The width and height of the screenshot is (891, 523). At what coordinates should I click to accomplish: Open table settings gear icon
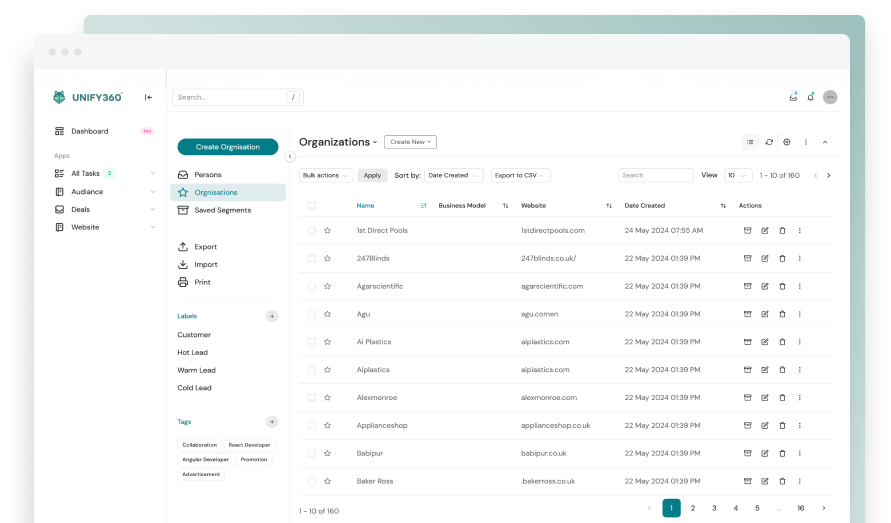coord(787,142)
